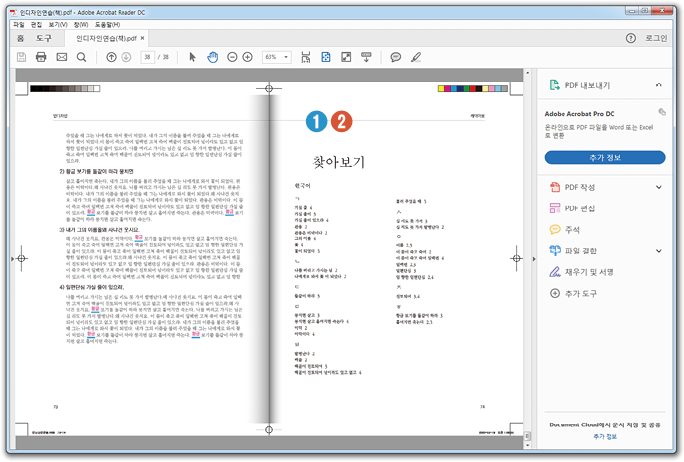Image resolution: width=684 pixels, height=462 pixels.
Task: Open the 창(W) menu
Action: point(81,24)
